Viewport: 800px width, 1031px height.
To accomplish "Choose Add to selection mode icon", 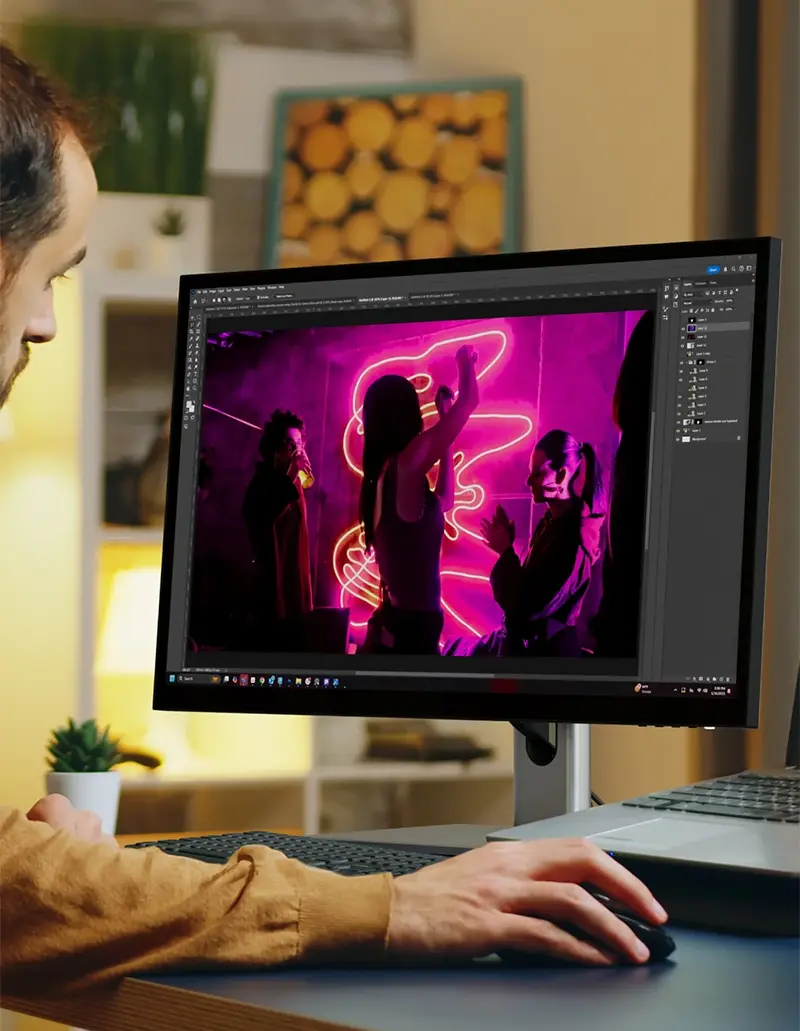I will coord(219,300).
